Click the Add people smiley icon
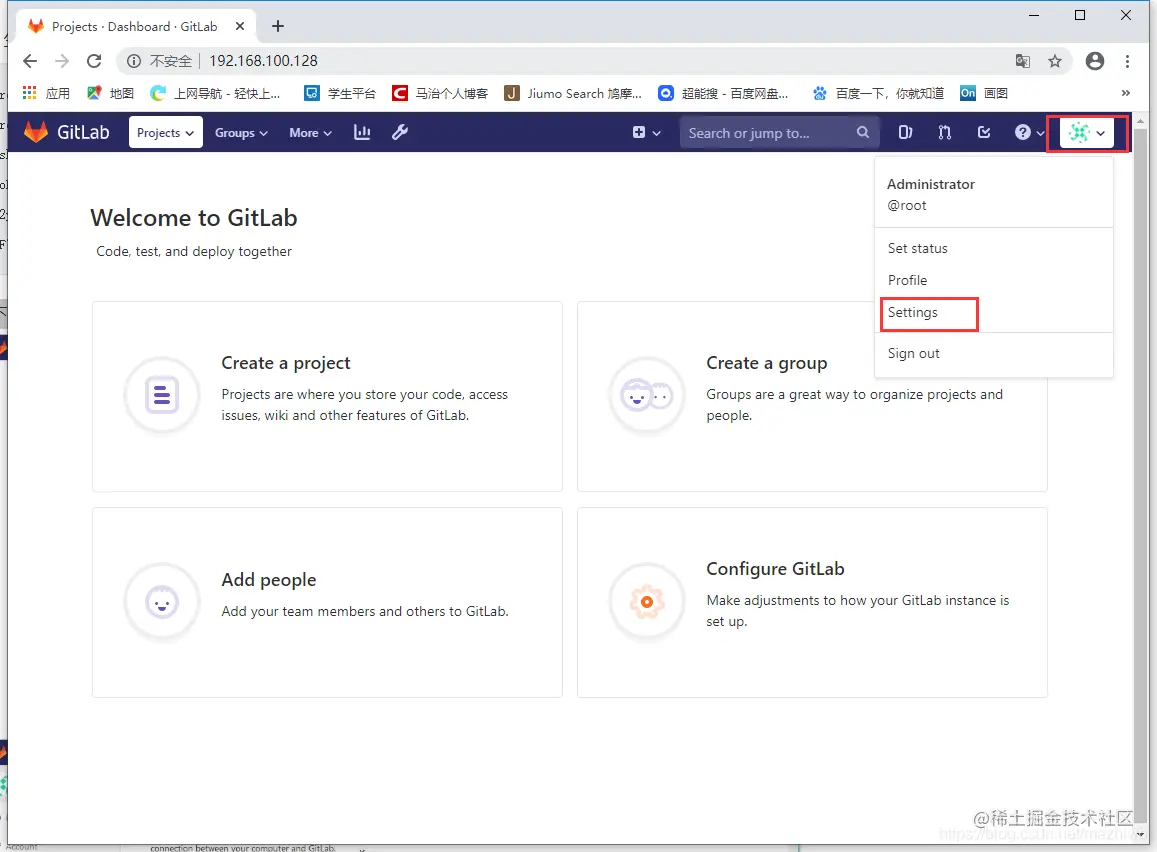This screenshot has width=1157, height=852. [x=162, y=602]
